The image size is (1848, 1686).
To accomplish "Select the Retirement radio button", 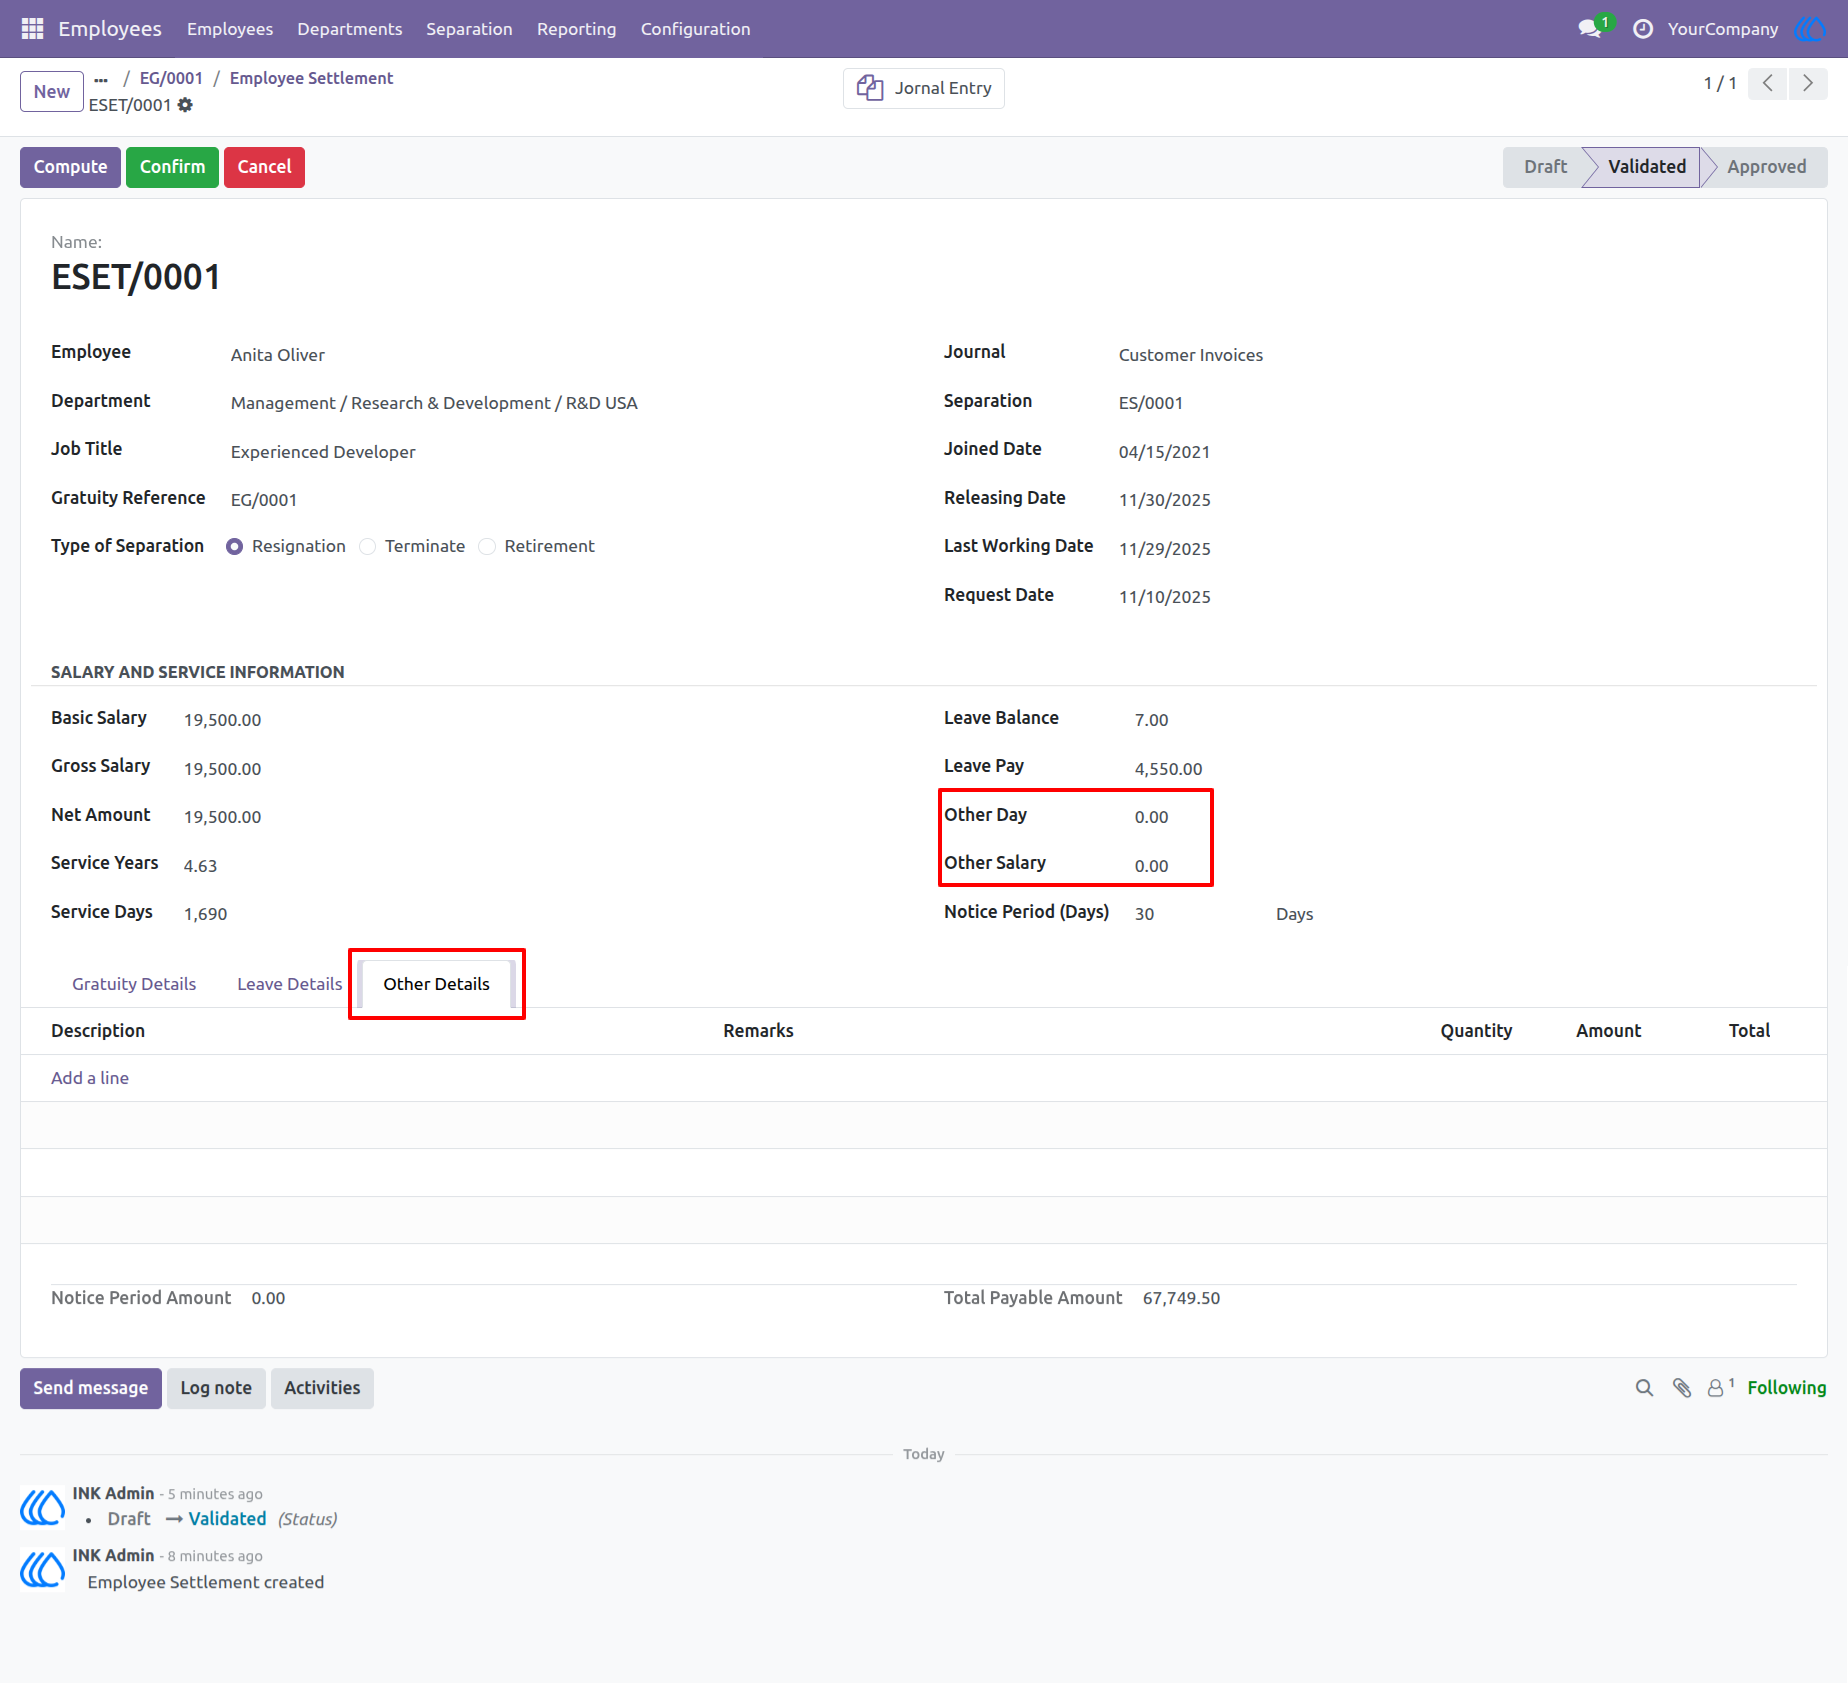I will tap(487, 547).
